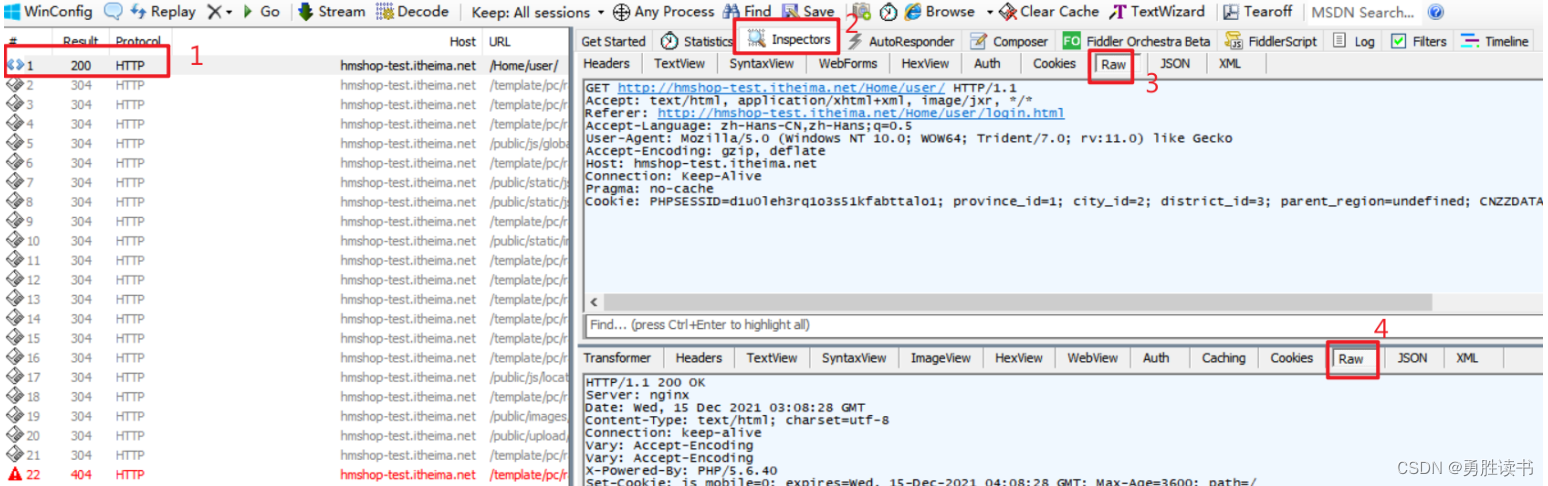Select session 20 /public/upload row
The width and height of the screenshot is (1548, 486).
click(x=286, y=436)
